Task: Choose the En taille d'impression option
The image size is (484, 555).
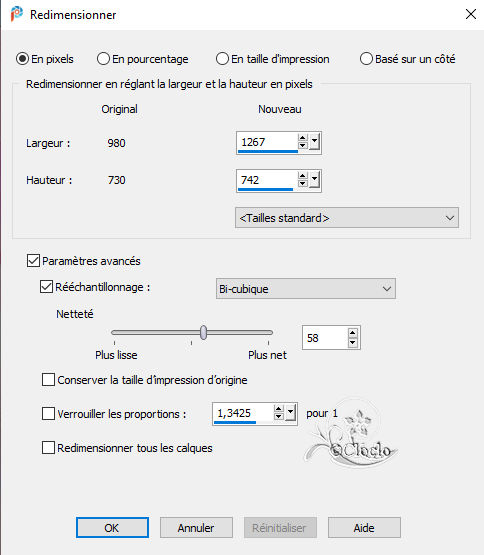Action: 222,59
